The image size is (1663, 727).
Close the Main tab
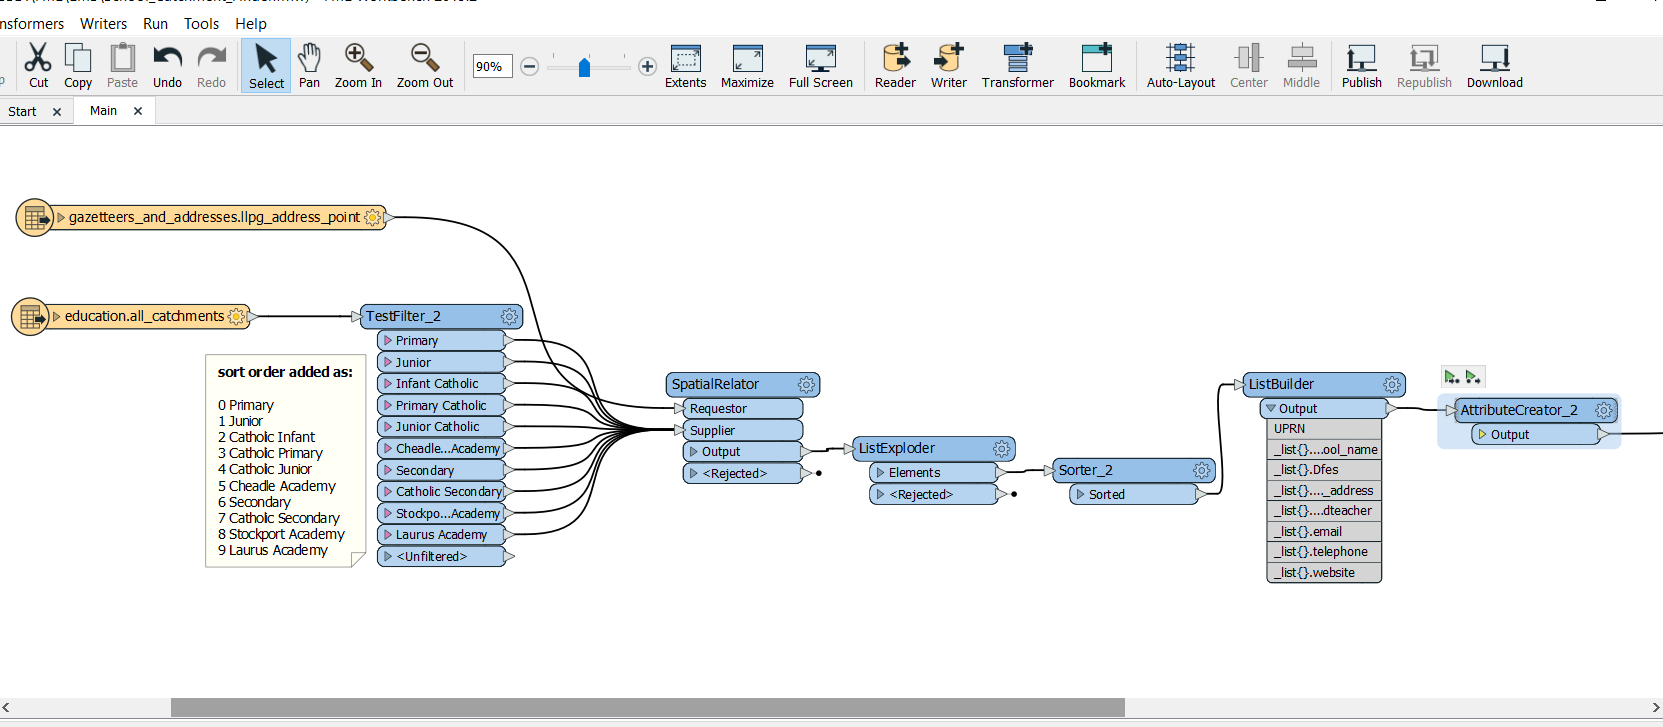(138, 111)
